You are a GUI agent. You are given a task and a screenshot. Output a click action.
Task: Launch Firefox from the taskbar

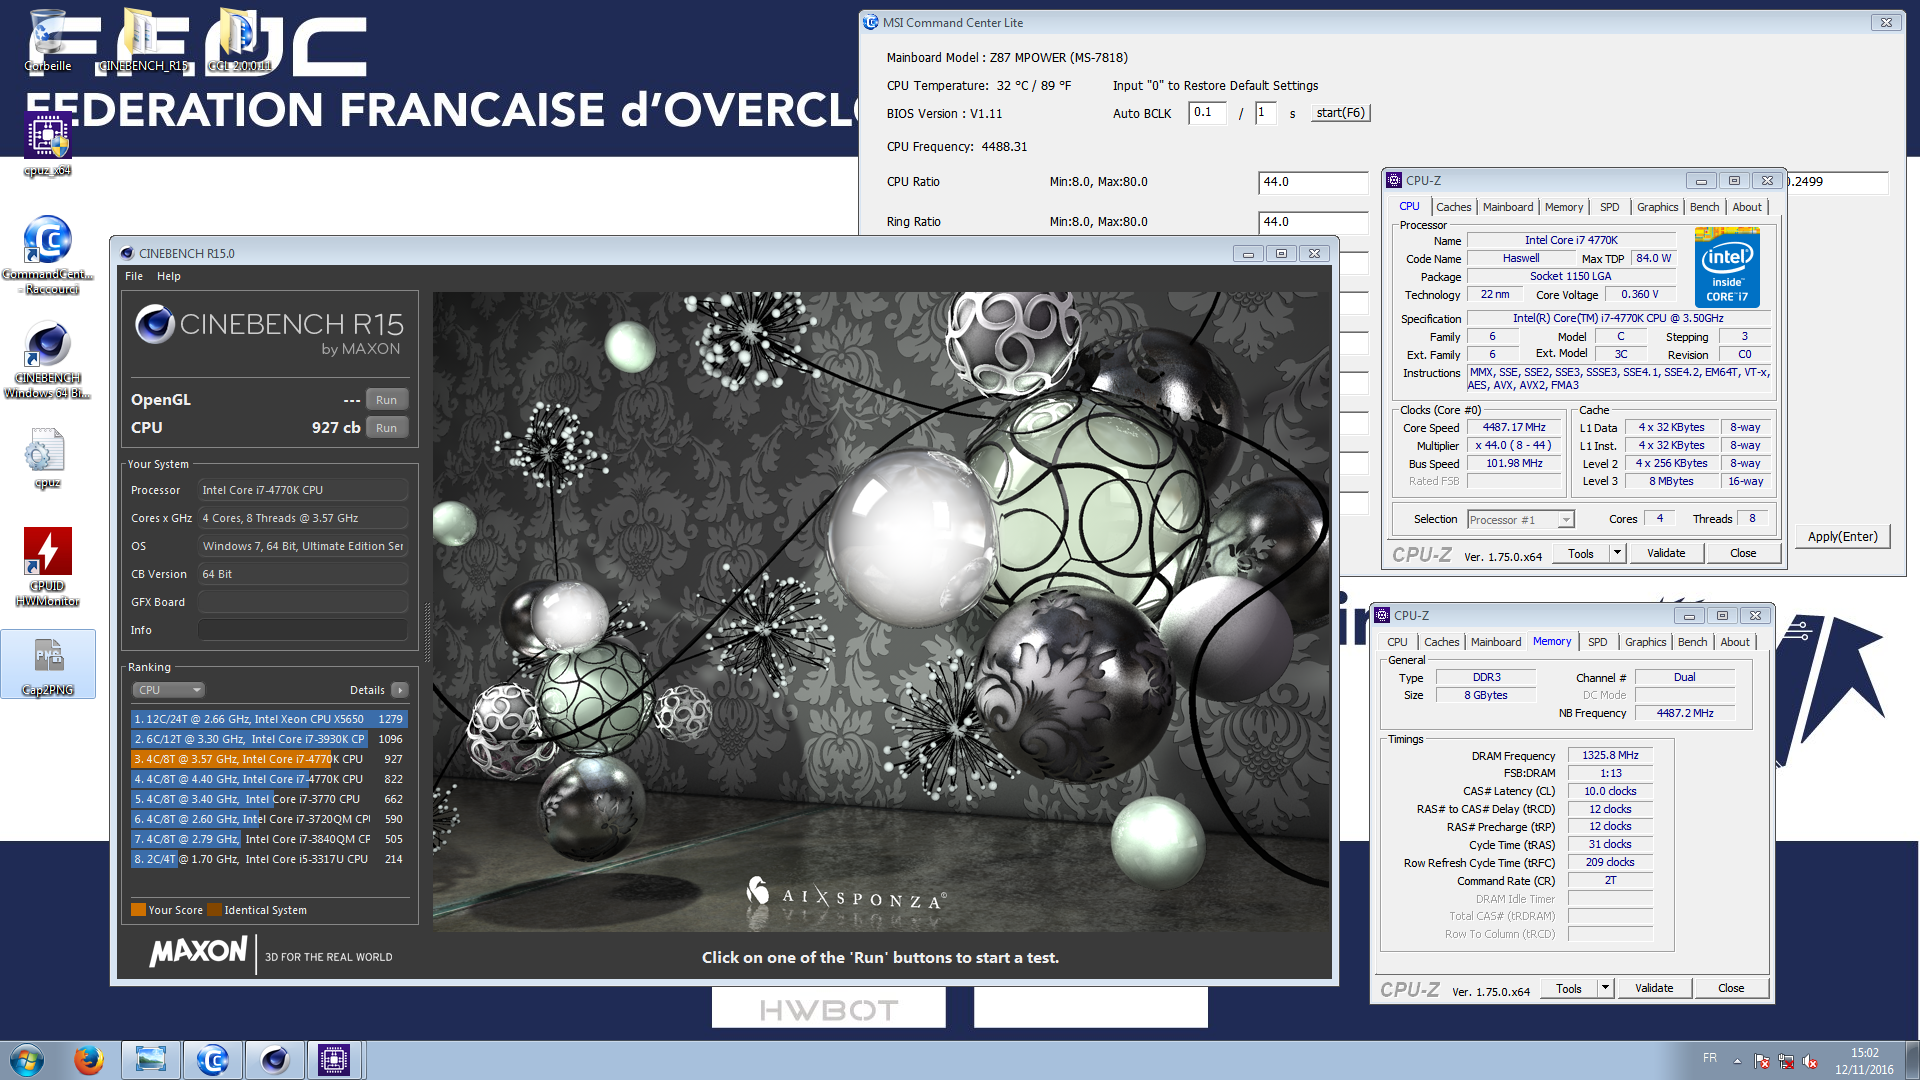(89, 1060)
